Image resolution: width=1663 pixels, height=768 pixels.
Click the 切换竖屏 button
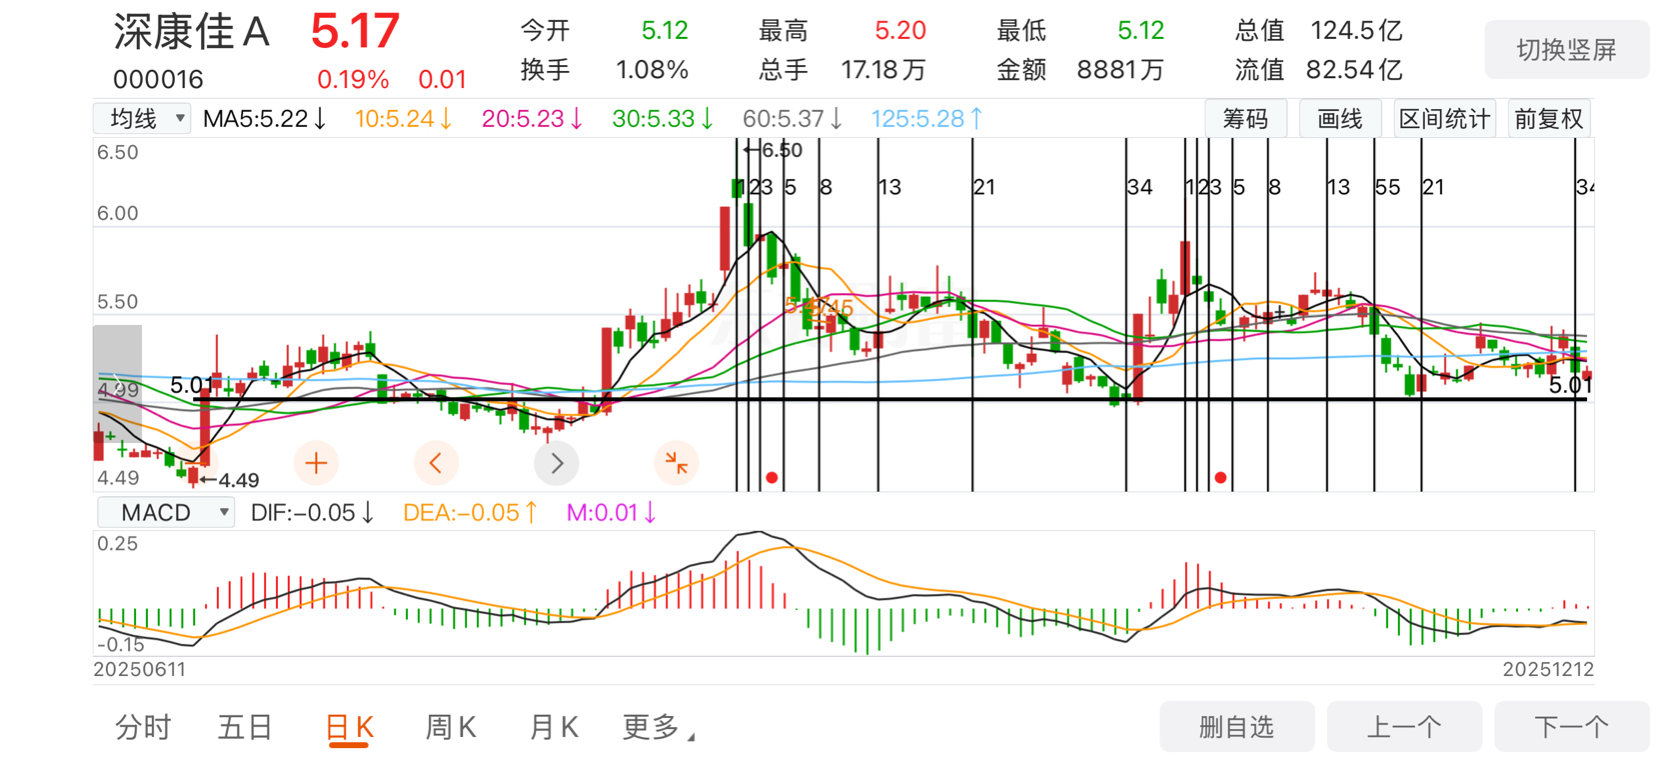pos(1566,50)
